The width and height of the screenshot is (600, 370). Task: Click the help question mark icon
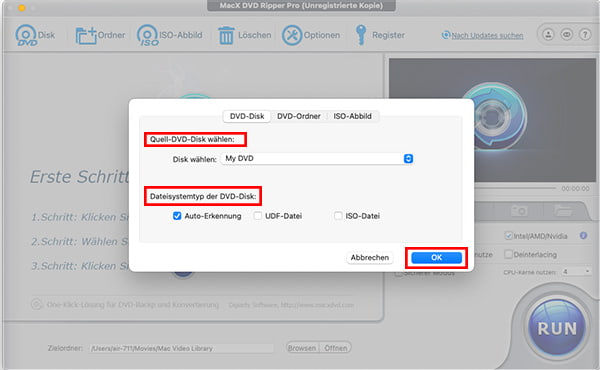(585, 35)
